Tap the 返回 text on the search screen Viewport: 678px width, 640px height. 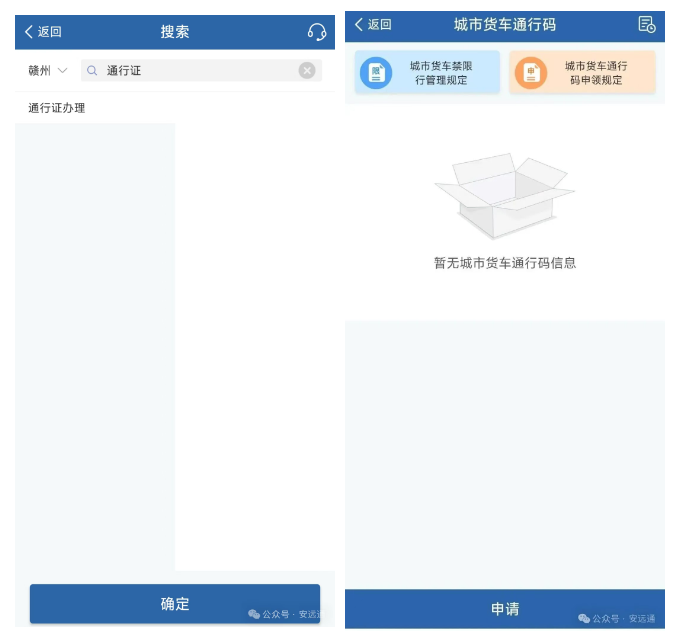(x=50, y=32)
